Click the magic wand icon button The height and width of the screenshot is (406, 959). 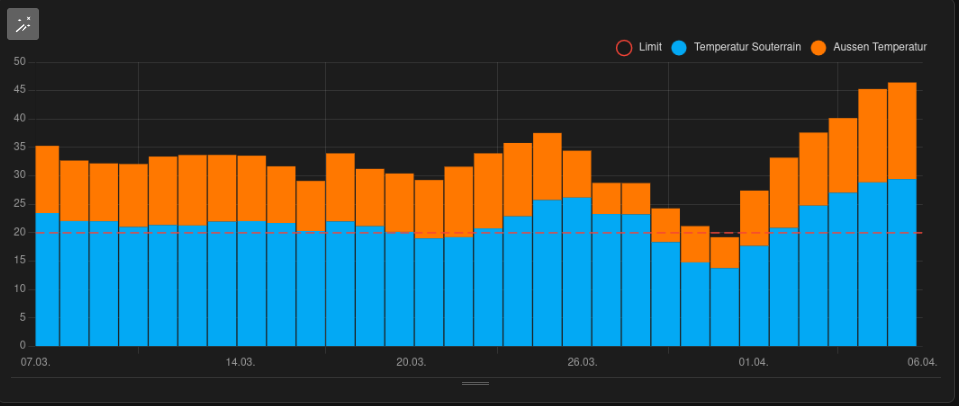click(x=23, y=24)
